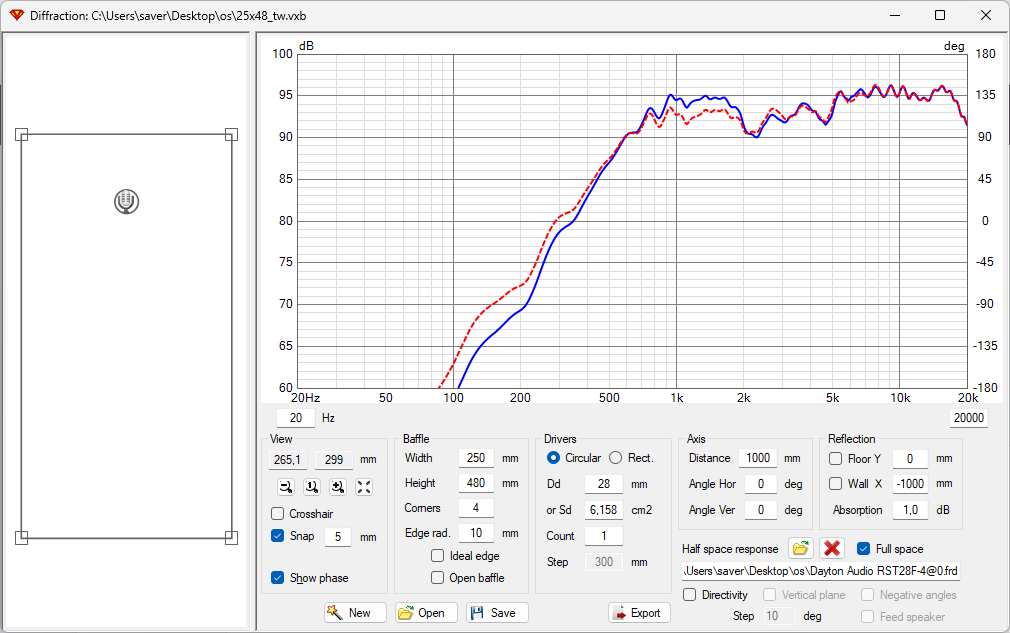Enable Floor Y reflection checkbox
This screenshot has width=1010, height=633.
835,458
